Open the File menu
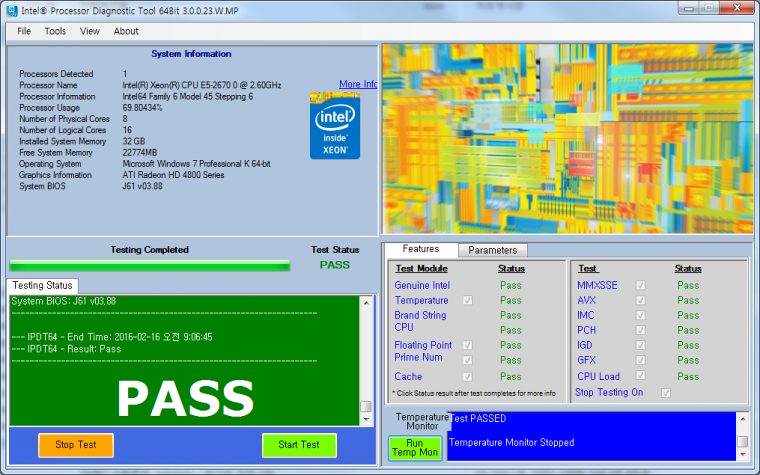 [24, 31]
